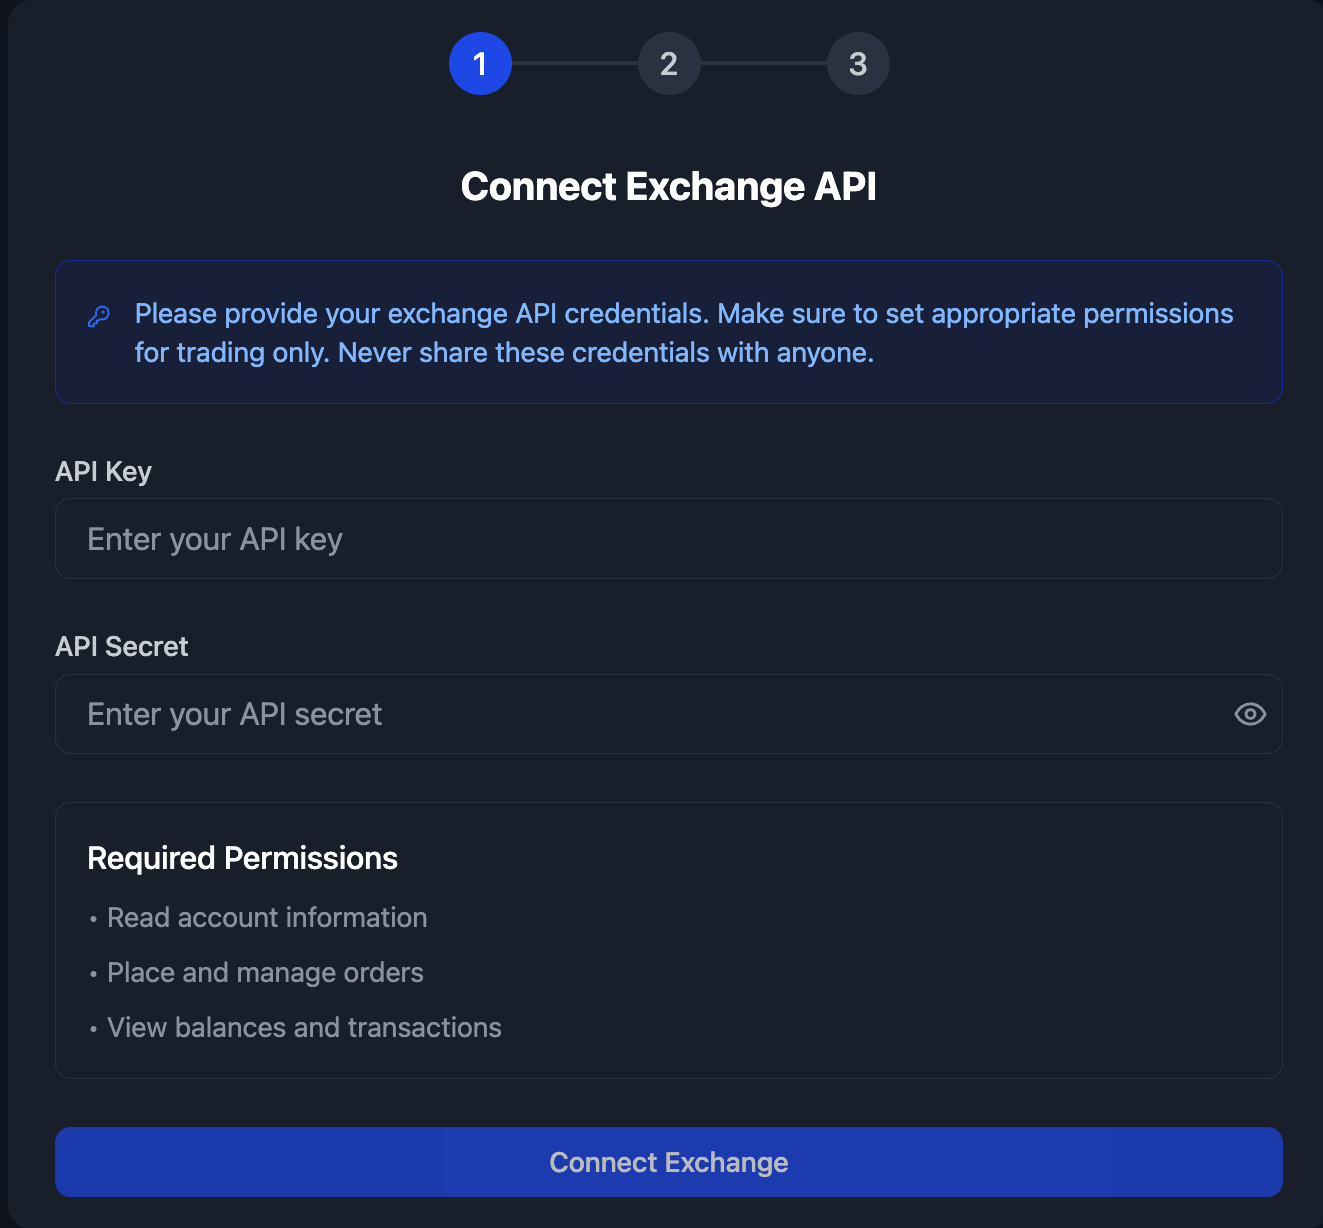The width and height of the screenshot is (1323, 1228).
Task: Click the bullet before "Read account information"
Action: coord(93,919)
